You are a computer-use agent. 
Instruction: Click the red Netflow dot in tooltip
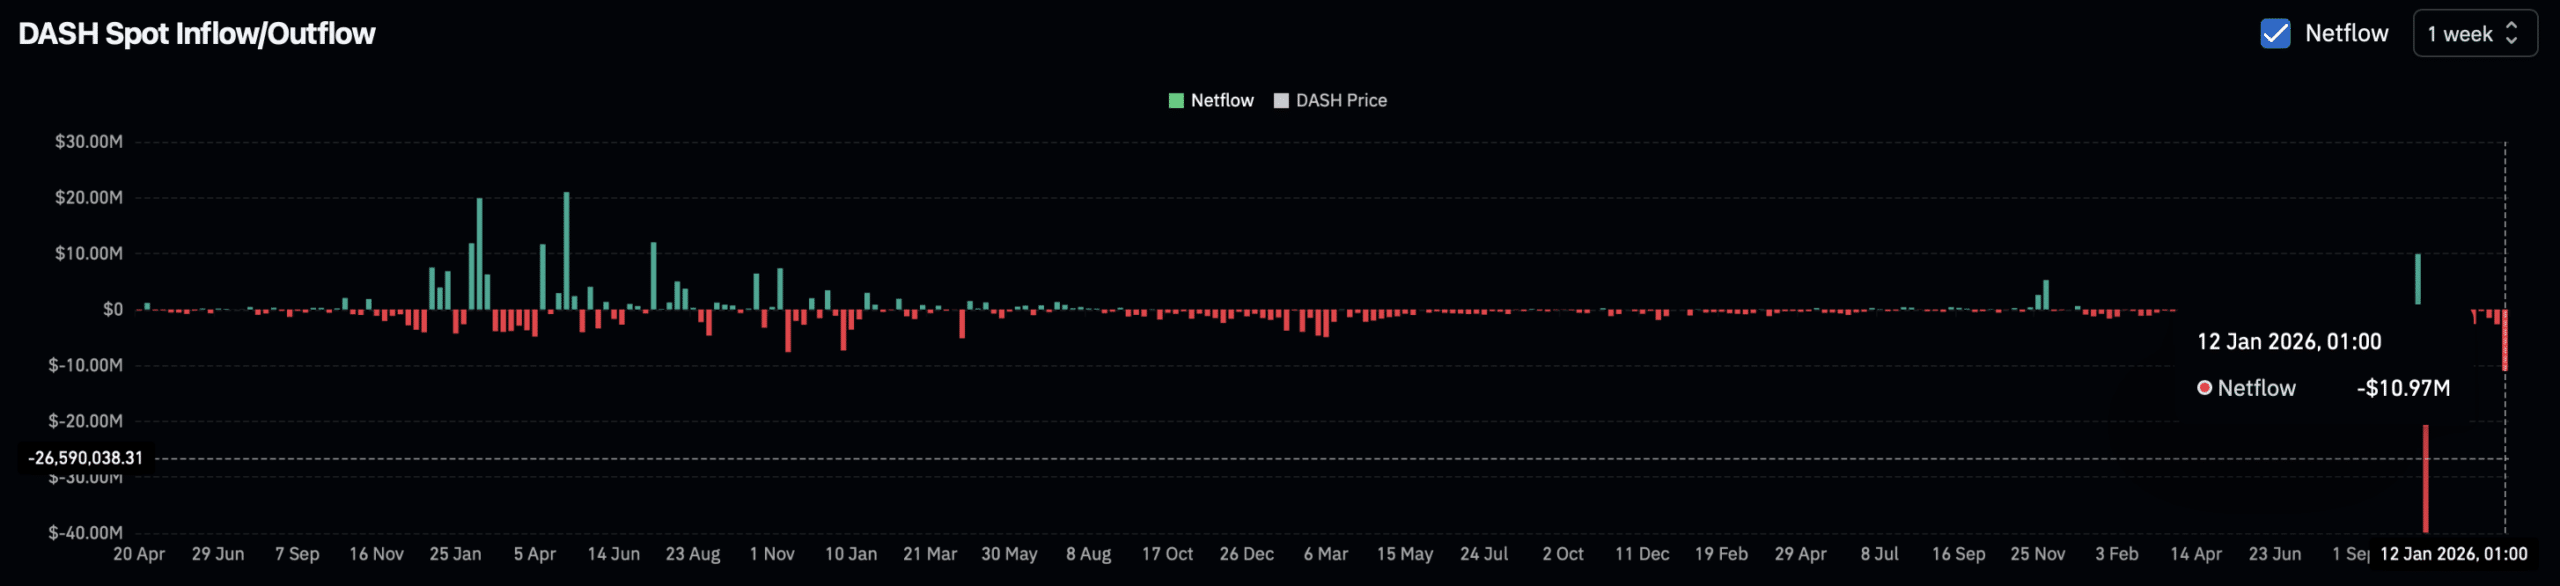pyautogui.click(x=2204, y=388)
